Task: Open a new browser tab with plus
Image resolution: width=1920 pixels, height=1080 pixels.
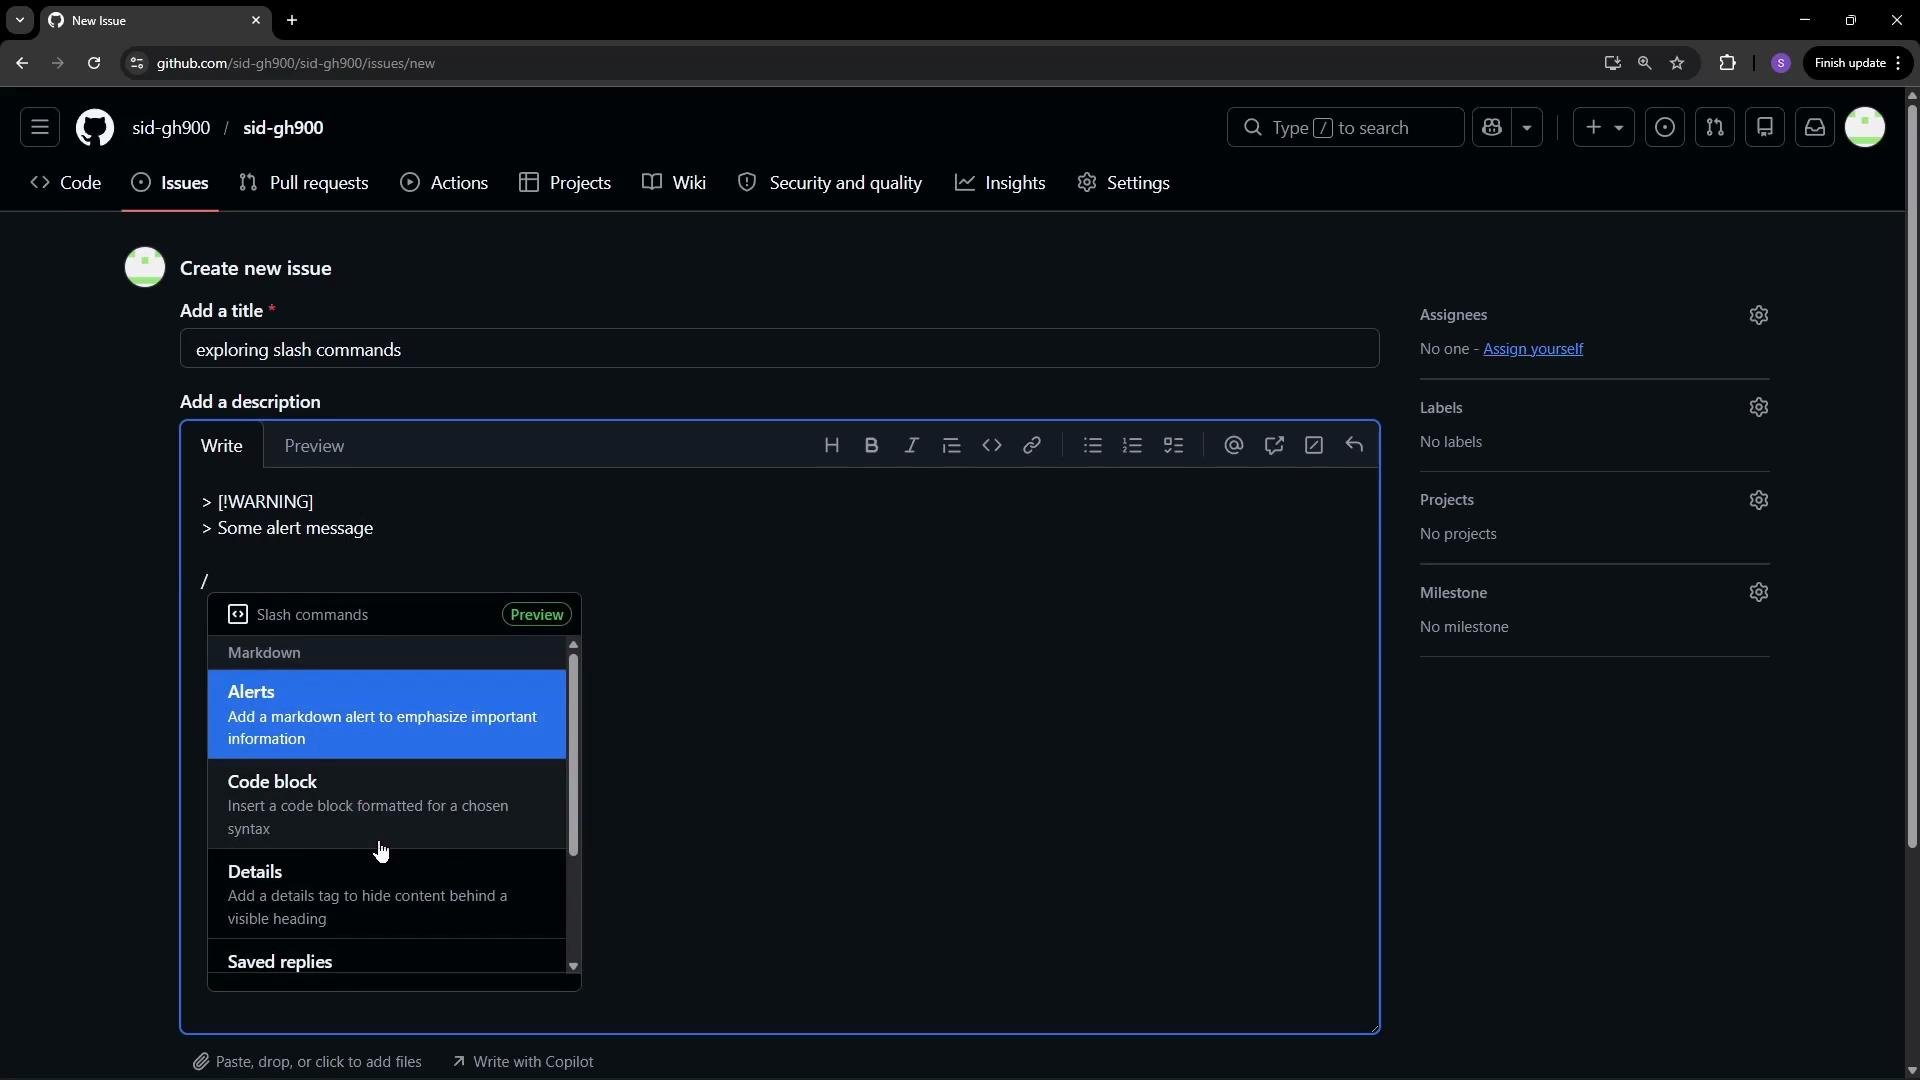Action: 292,20
